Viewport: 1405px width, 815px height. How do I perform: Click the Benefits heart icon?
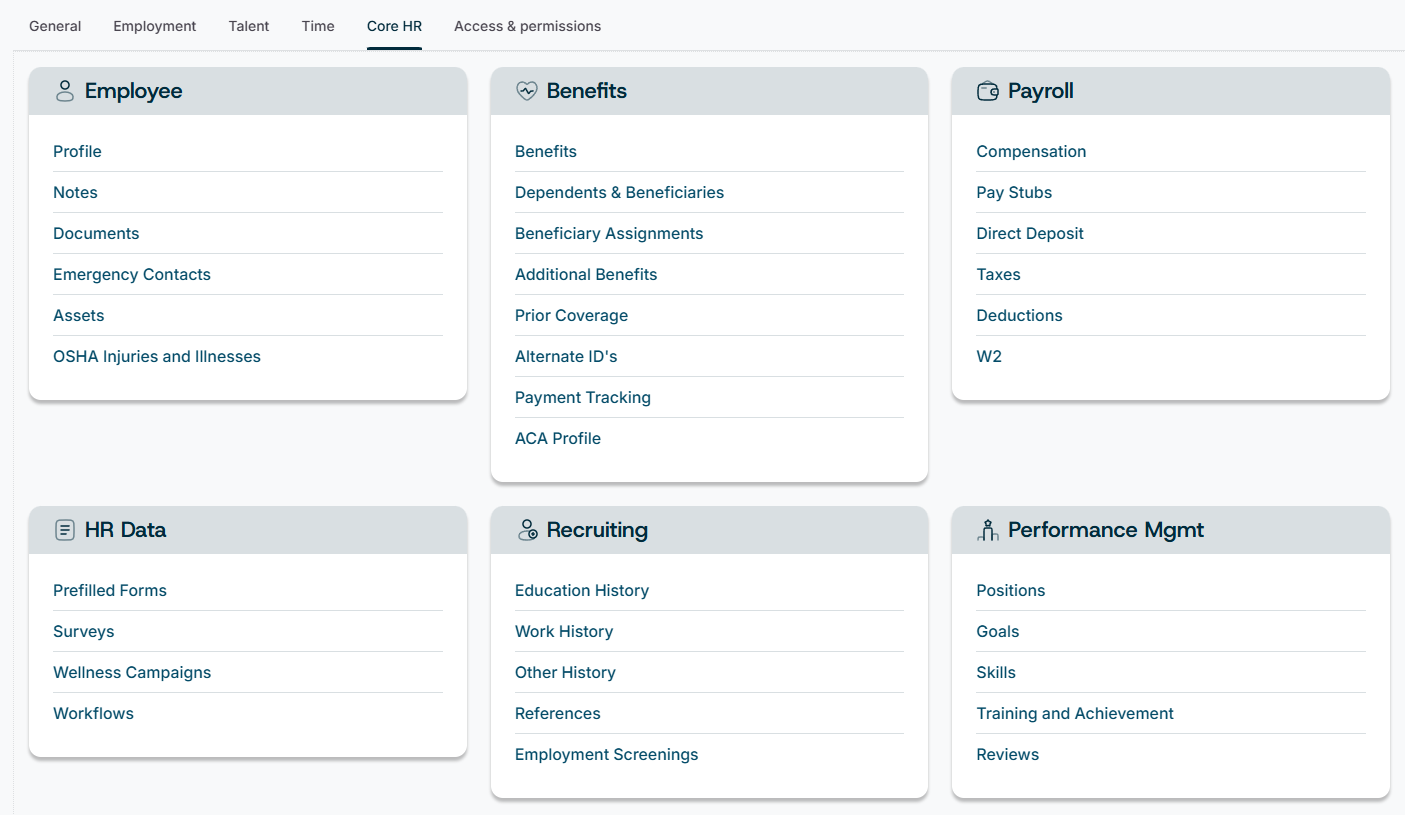(526, 91)
